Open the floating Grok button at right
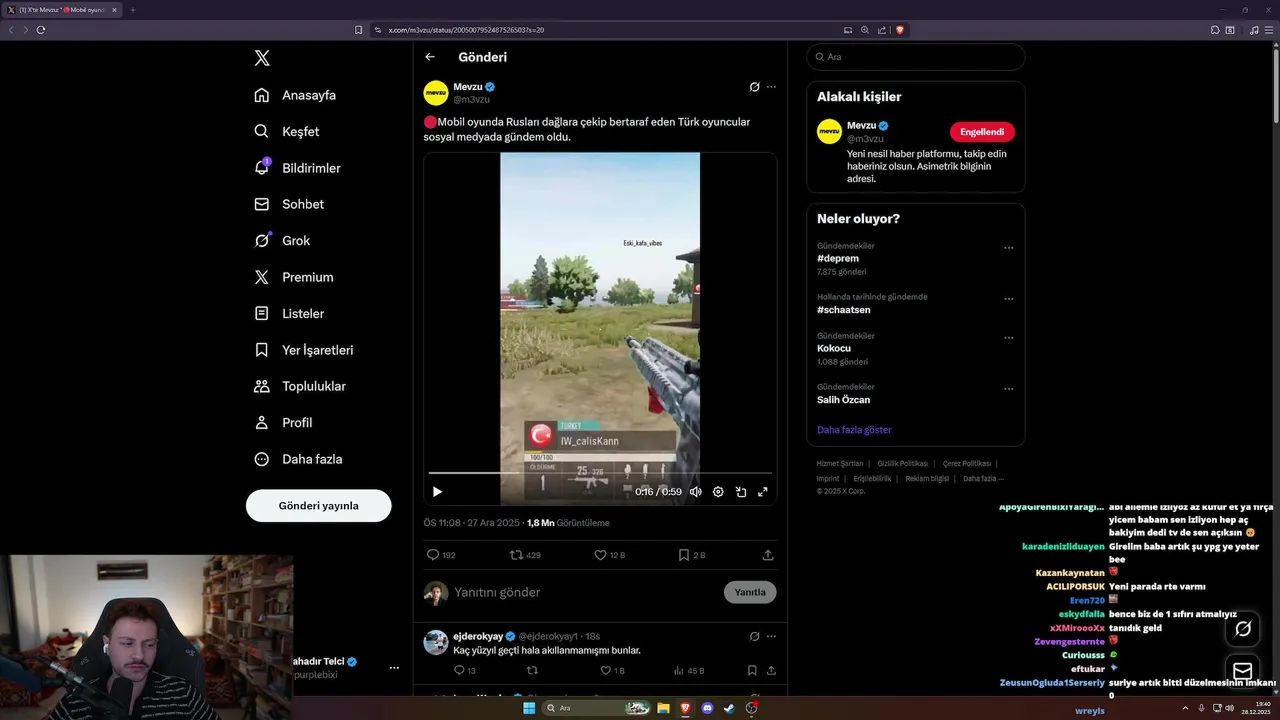Screen dimensions: 1280x720 [1243, 629]
